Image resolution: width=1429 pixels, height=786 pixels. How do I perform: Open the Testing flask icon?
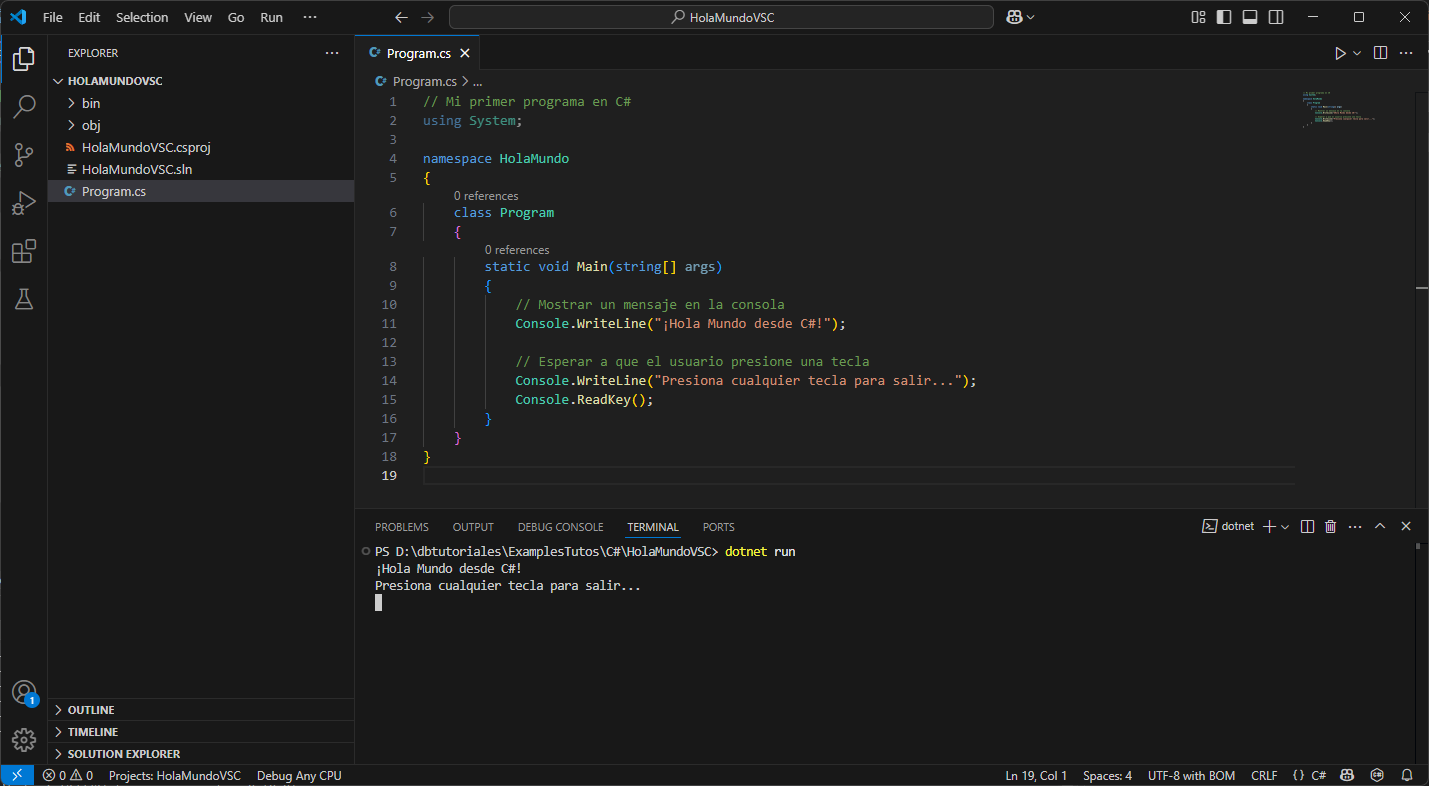(x=24, y=299)
